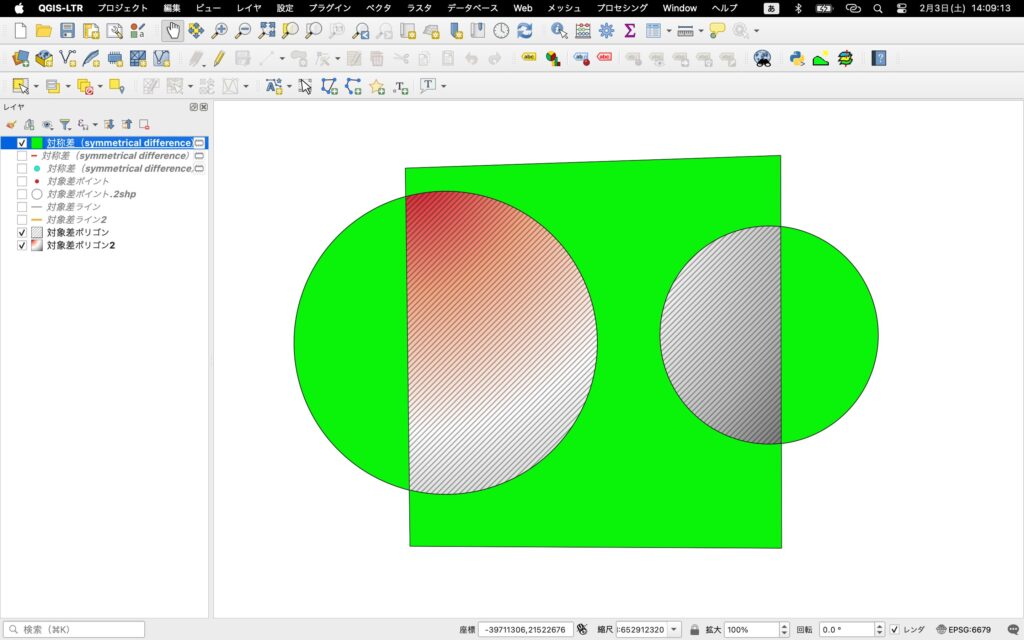The image size is (1024, 640).
Task: Click the Zoom In magnifier tool
Action: [219, 31]
